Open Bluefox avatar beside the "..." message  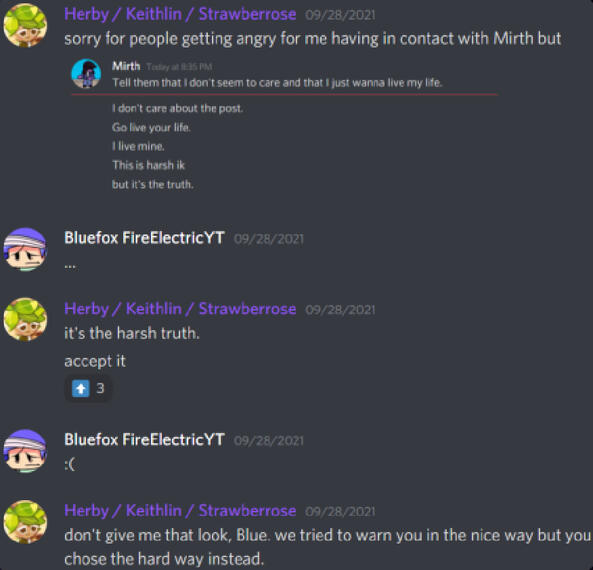pos(25,249)
